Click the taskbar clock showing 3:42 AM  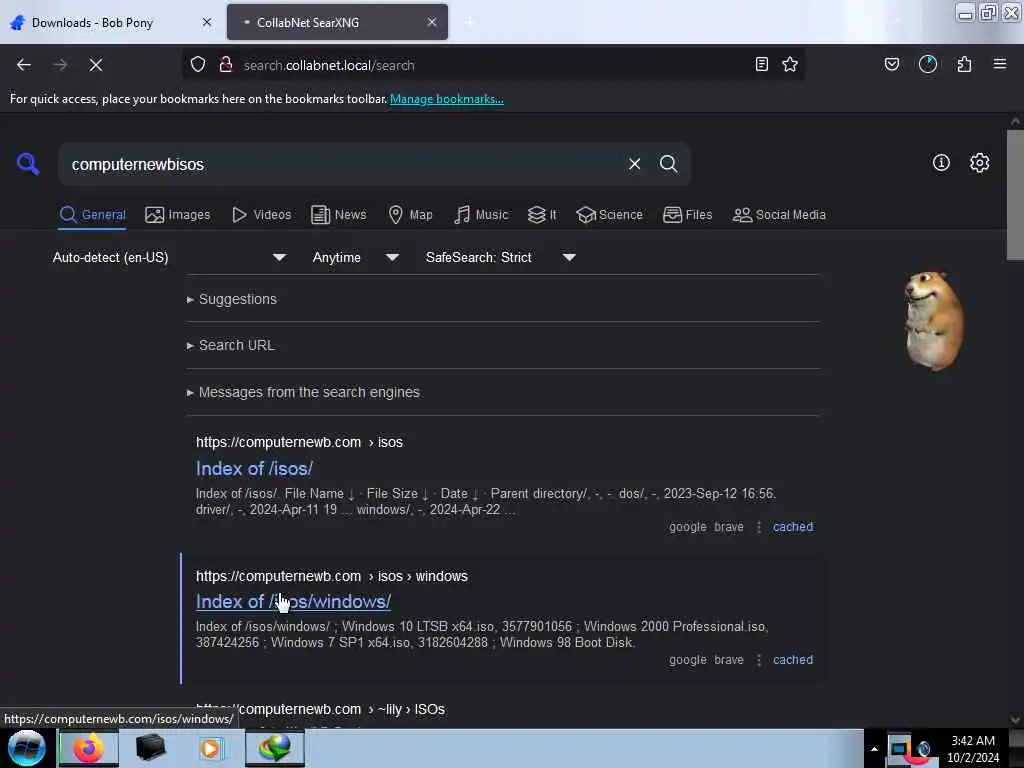(x=972, y=749)
